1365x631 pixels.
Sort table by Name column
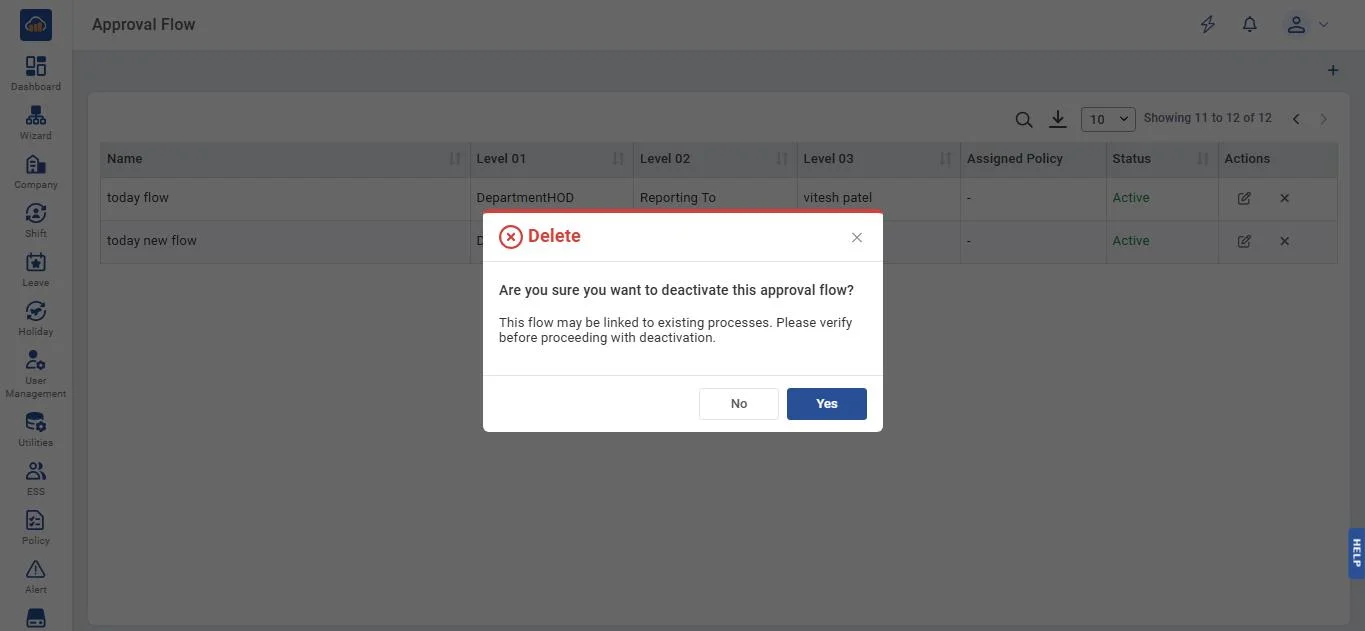(455, 159)
